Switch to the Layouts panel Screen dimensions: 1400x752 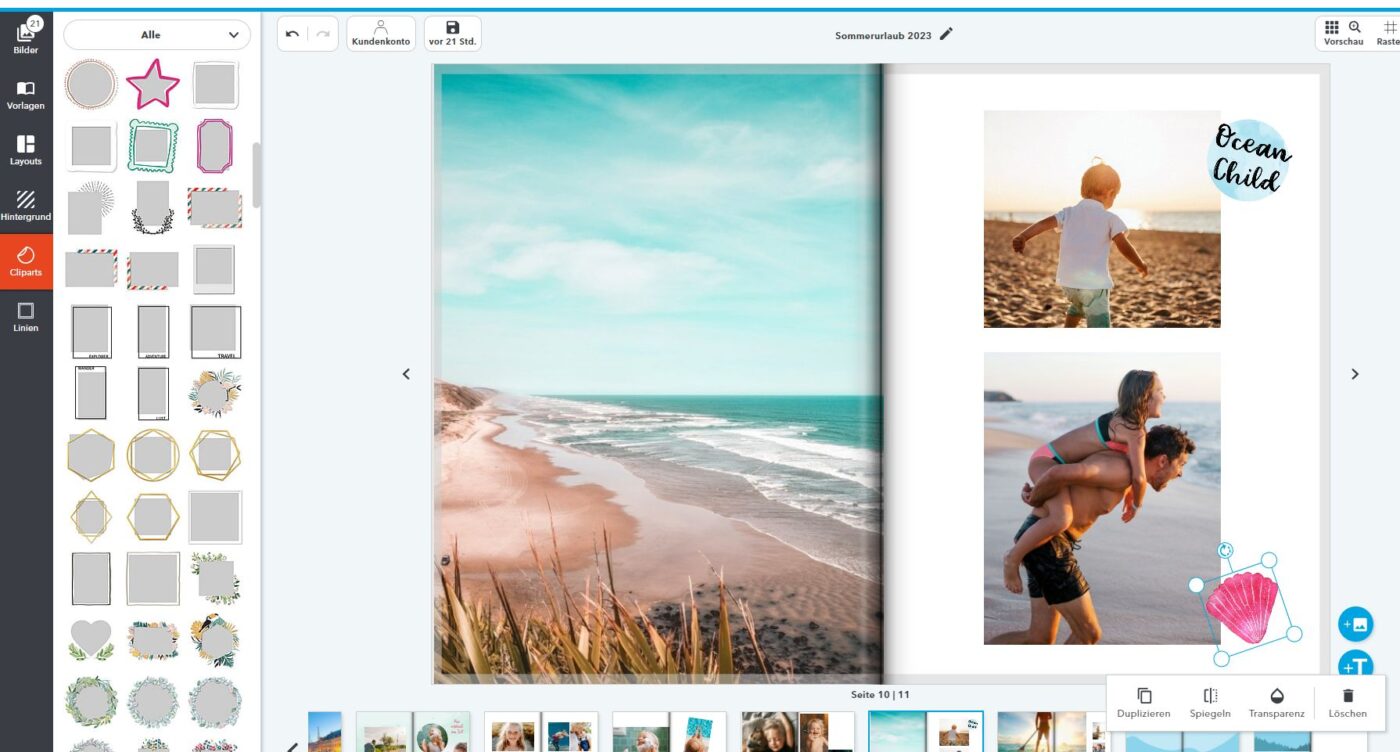point(26,150)
